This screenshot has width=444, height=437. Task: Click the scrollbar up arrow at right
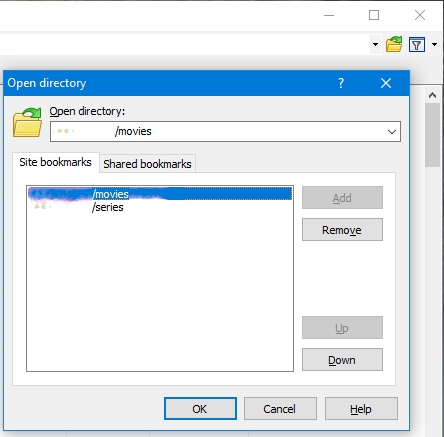433,95
